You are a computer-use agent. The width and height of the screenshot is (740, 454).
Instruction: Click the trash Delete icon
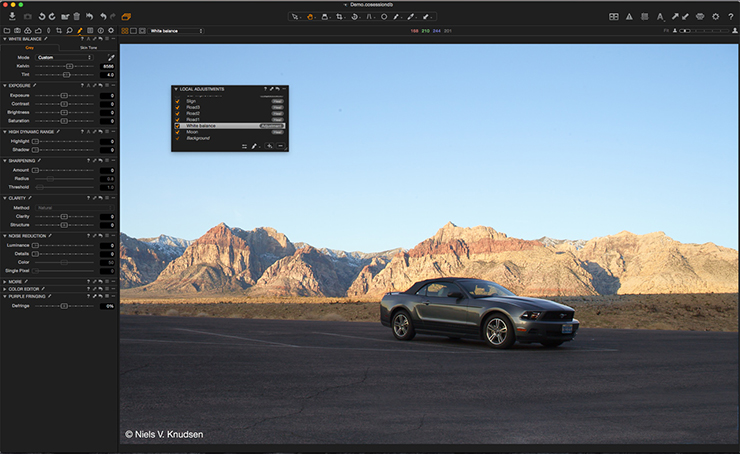[76, 17]
